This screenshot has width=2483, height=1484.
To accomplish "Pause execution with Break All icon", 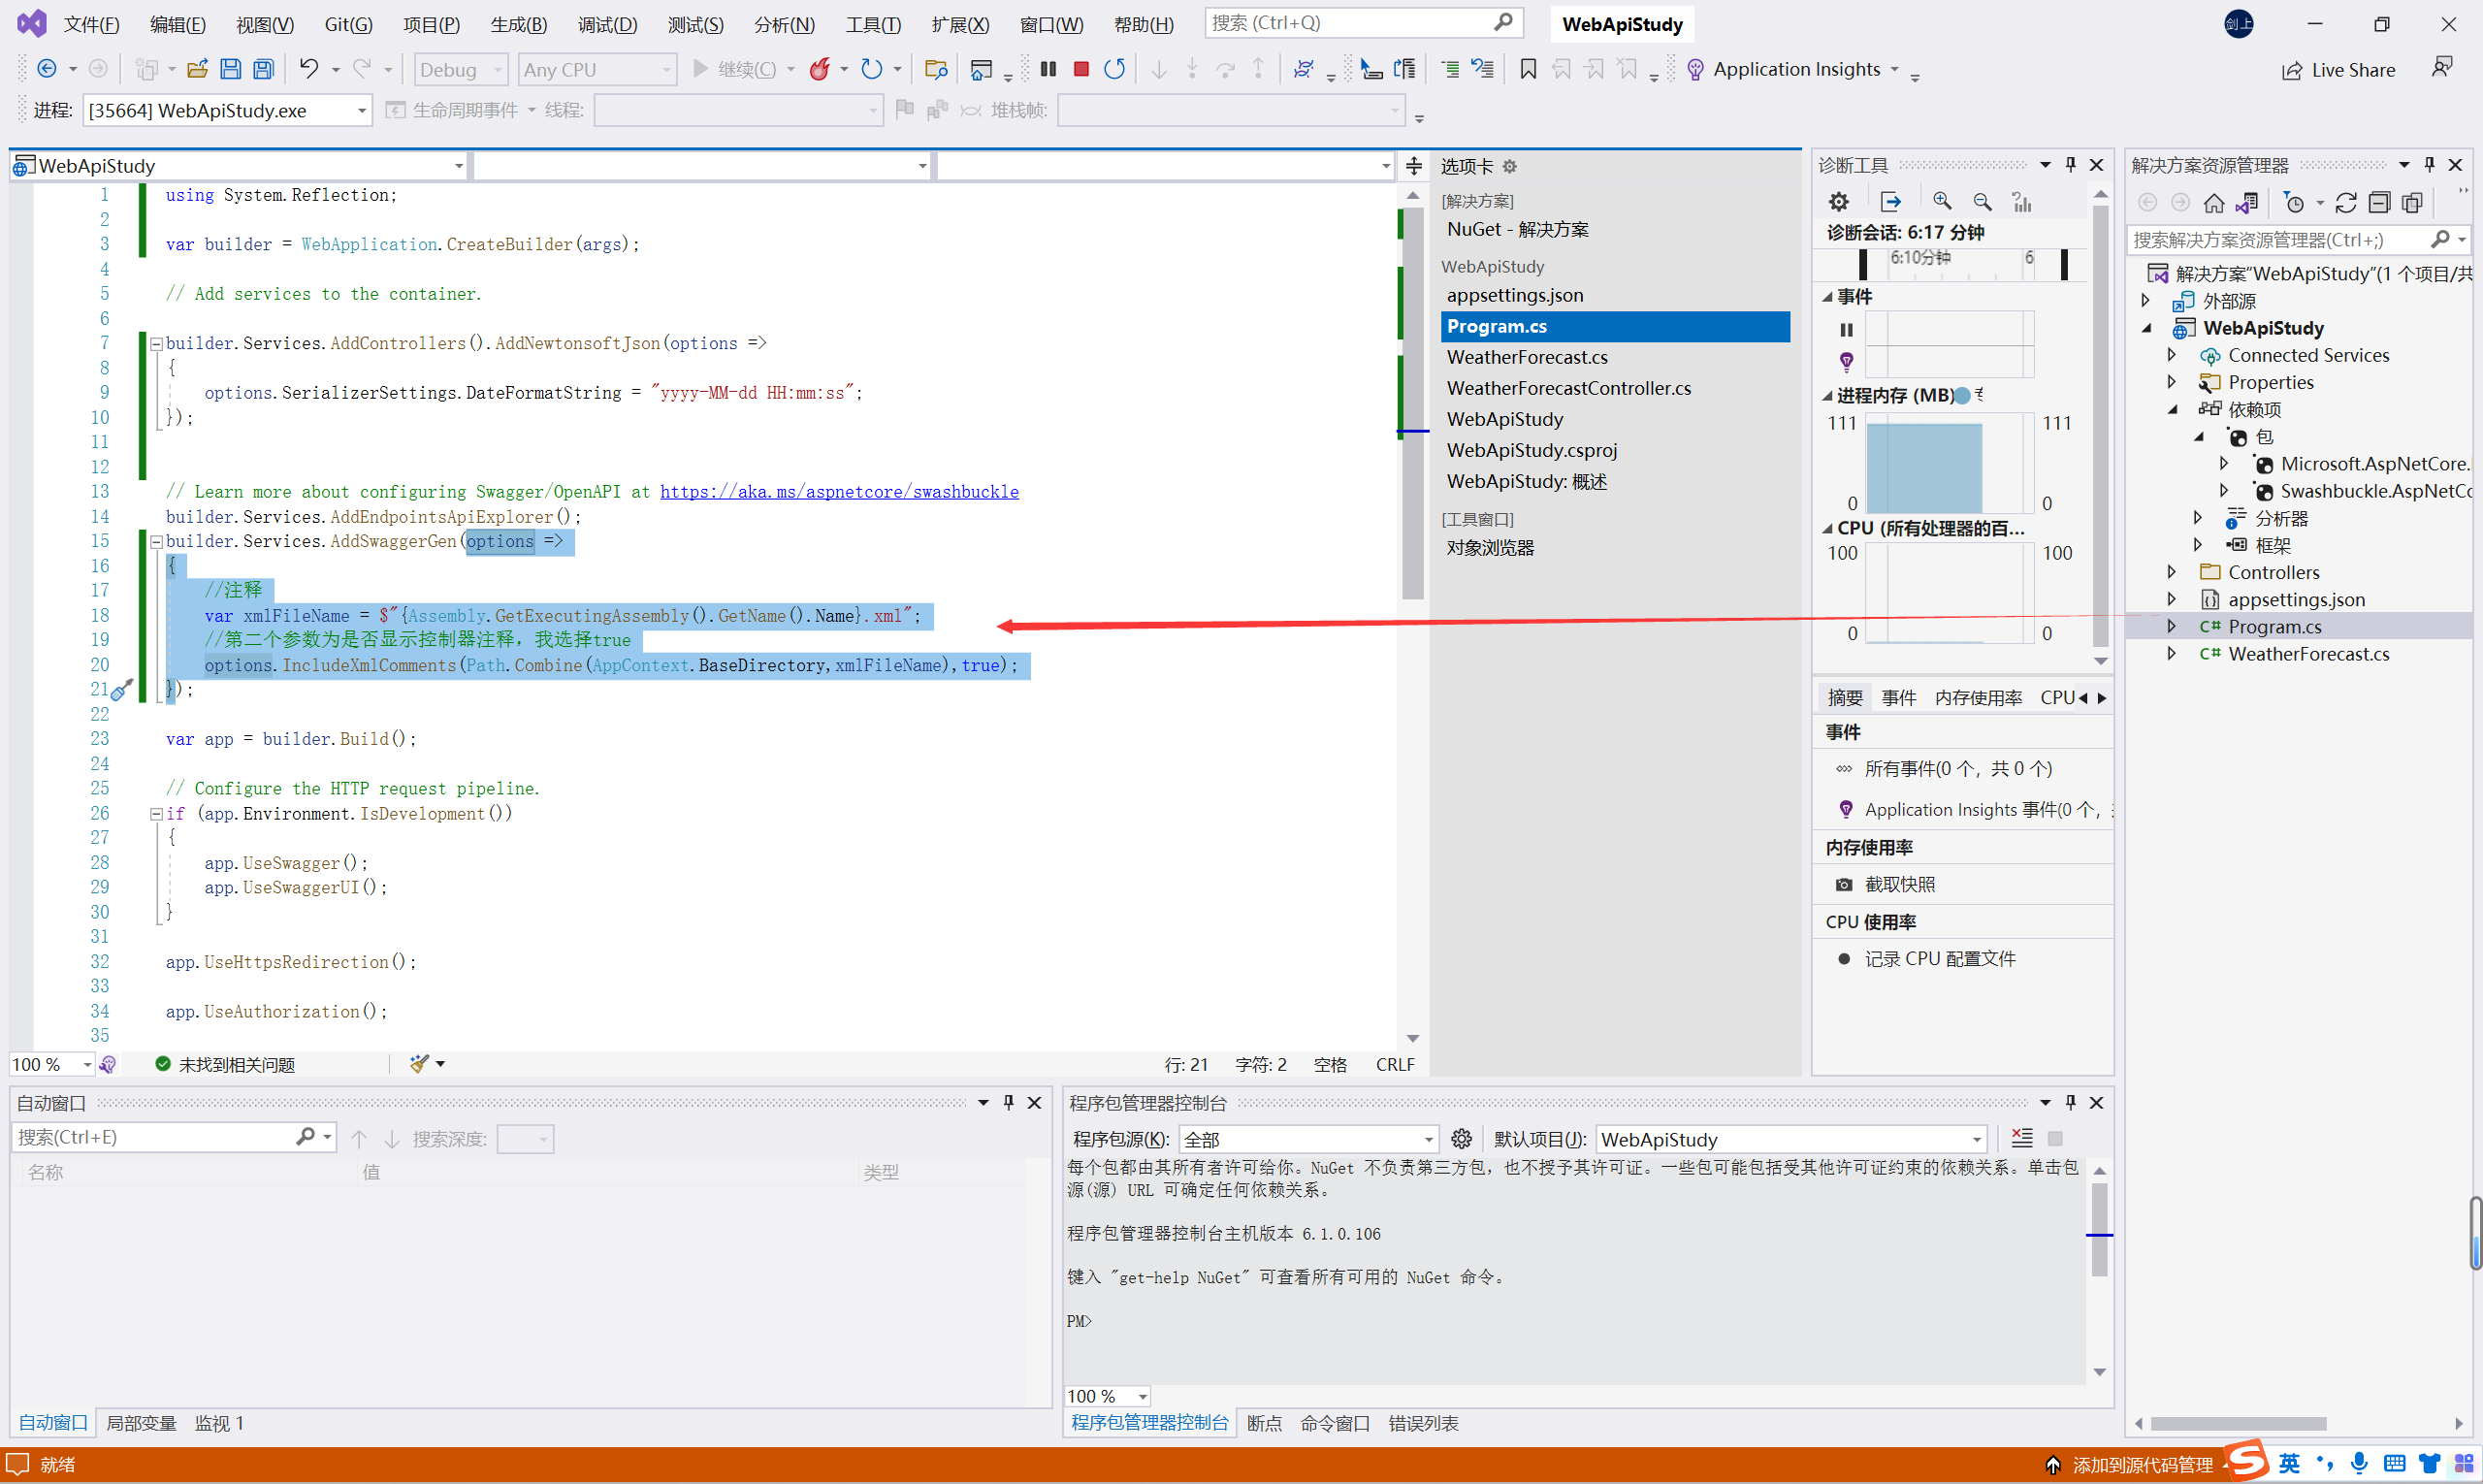I will point(1048,69).
